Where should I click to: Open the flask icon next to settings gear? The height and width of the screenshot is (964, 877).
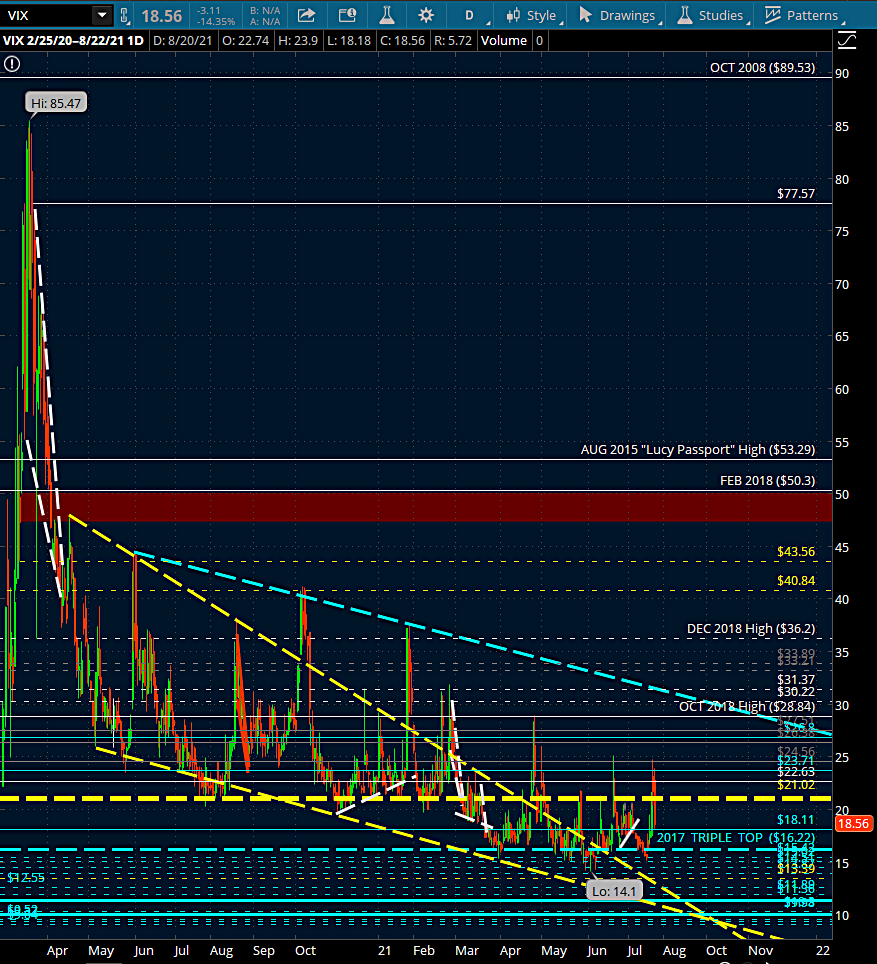click(386, 15)
